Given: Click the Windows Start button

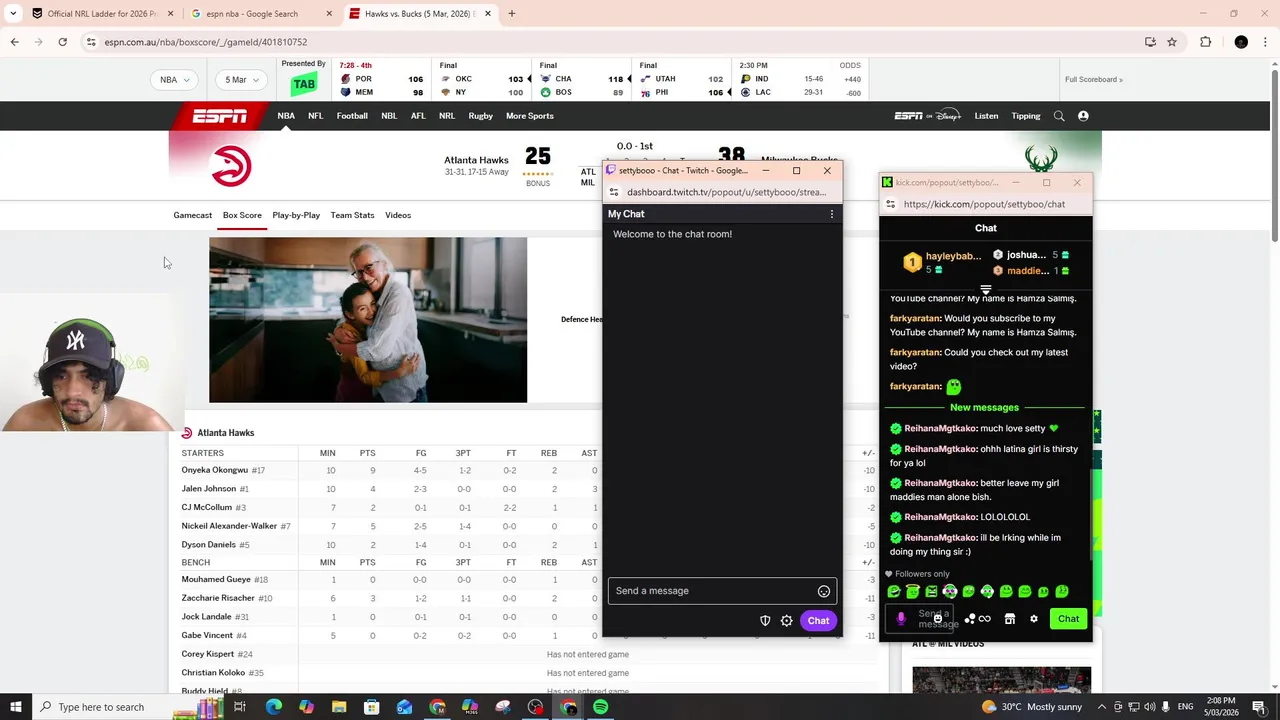Looking at the screenshot, I should [15, 707].
